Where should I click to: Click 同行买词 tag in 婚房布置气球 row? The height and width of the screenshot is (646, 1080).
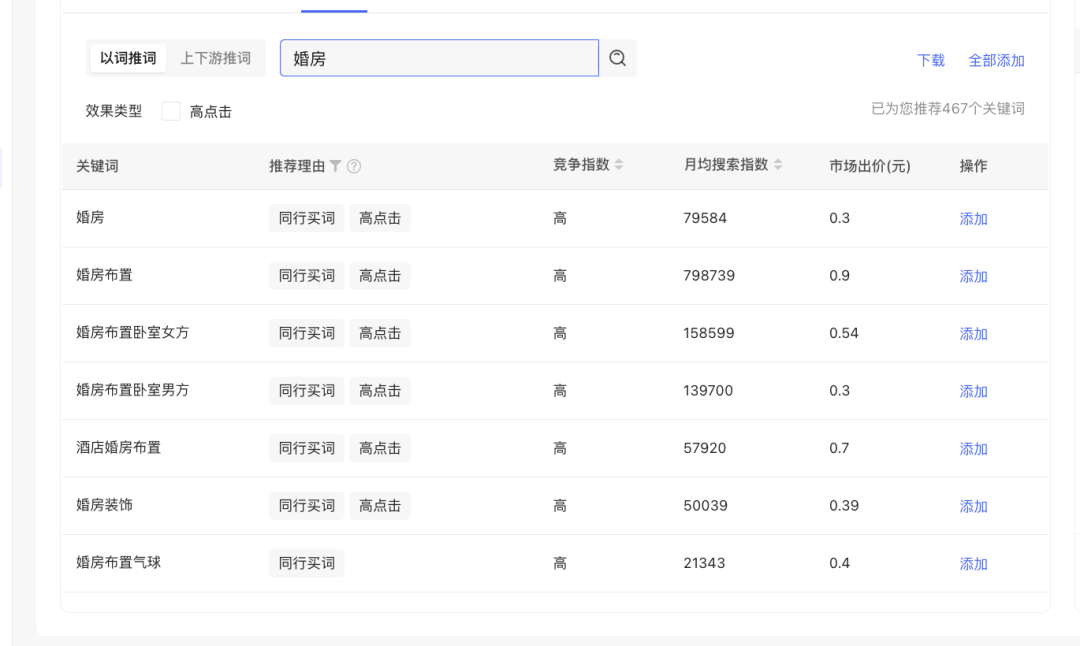(x=307, y=563)
